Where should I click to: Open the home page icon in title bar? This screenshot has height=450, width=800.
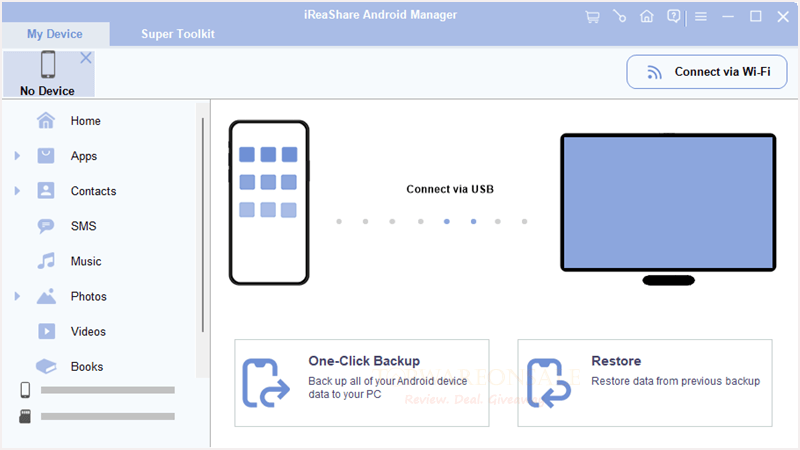(x=646, y=17)
